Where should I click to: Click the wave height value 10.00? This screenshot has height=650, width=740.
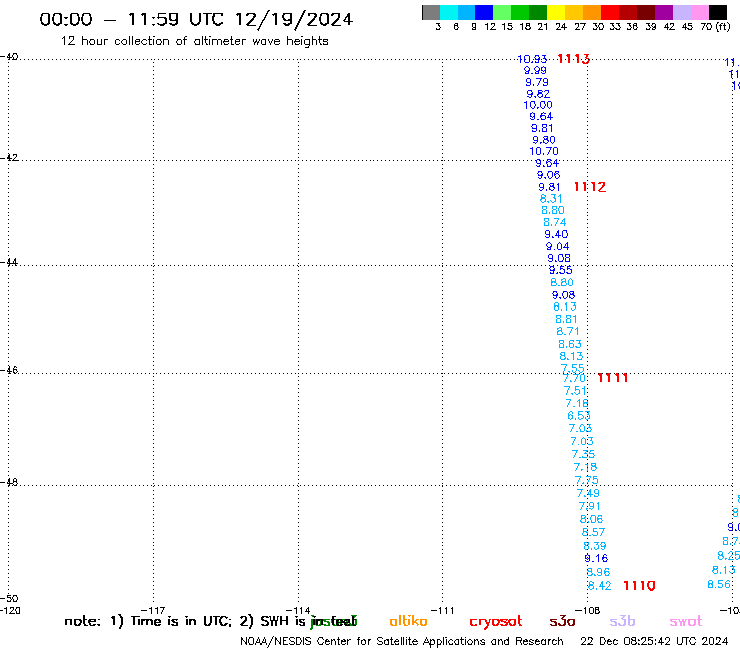point(538,105)
